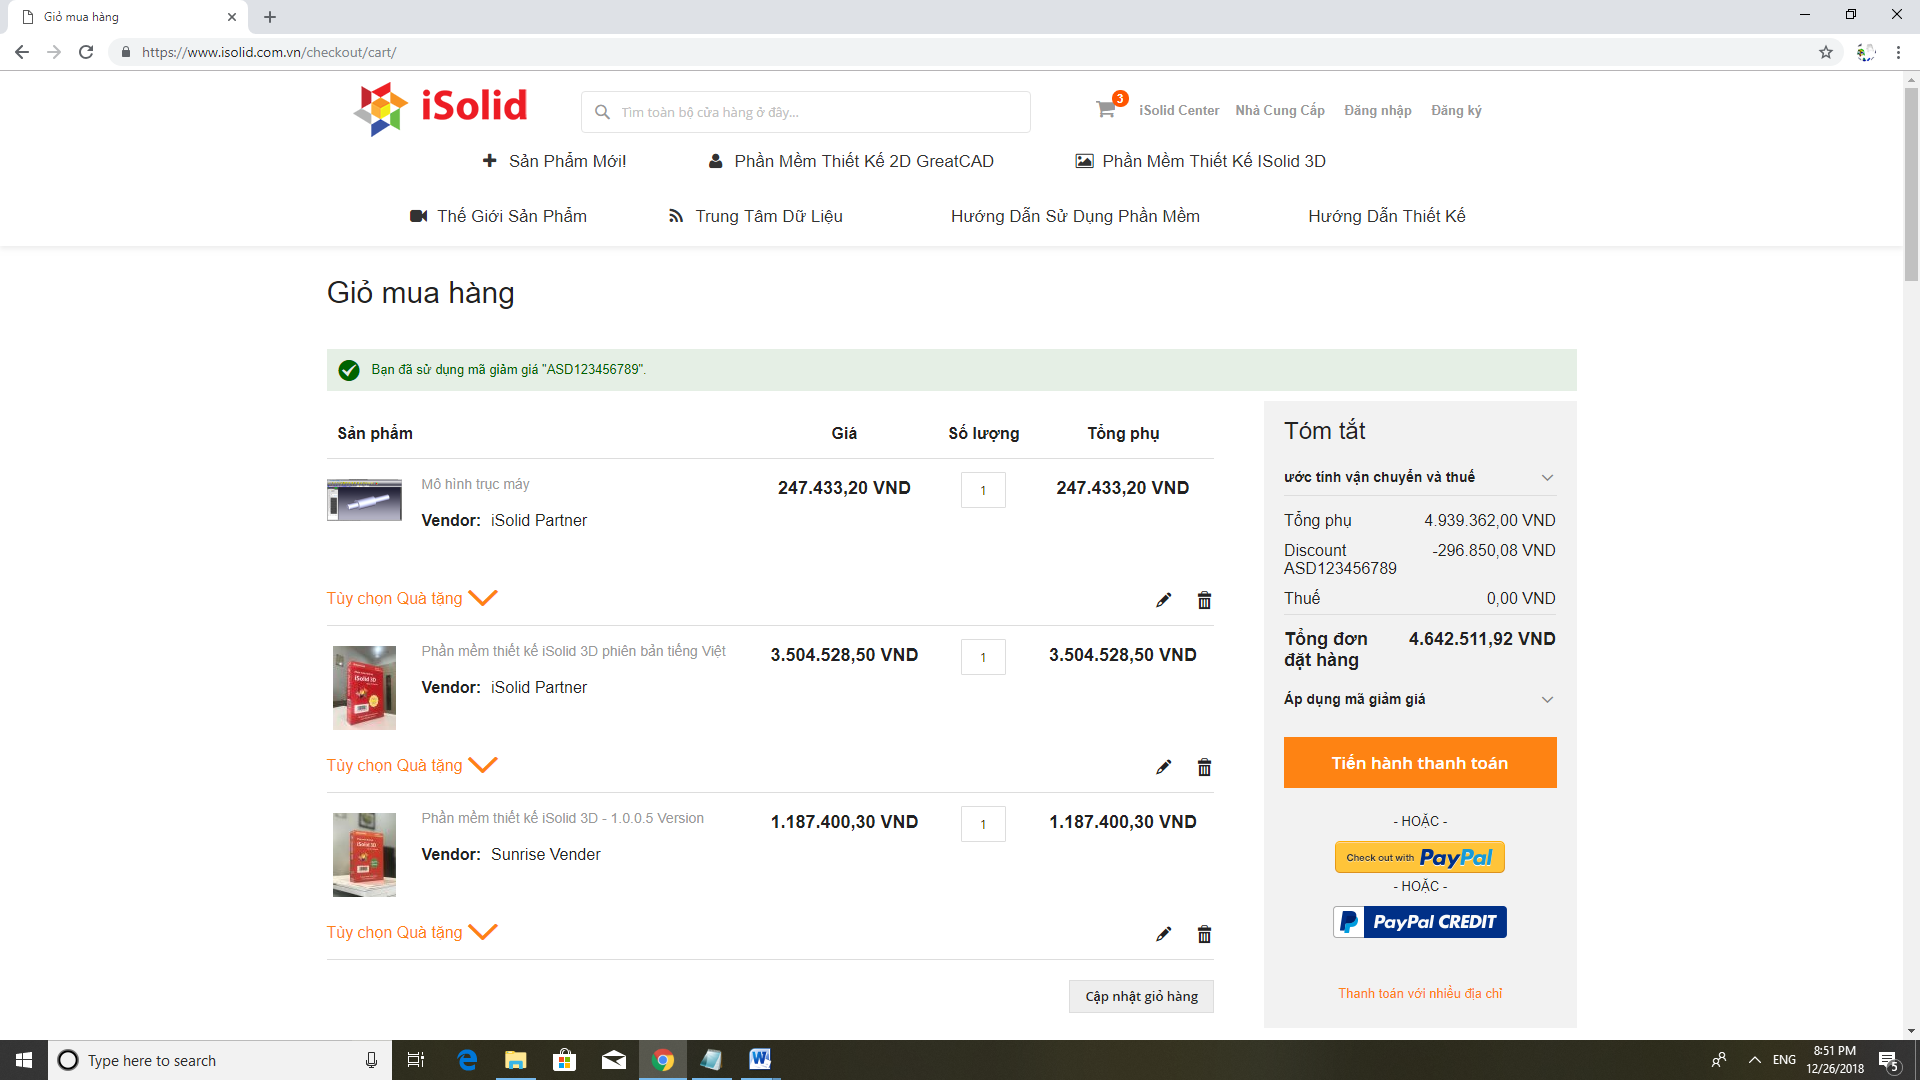The image size is (1920, 1080).
Task: Edit the iSolid 3D tiếng Việt item
Action: point(1163,767)
